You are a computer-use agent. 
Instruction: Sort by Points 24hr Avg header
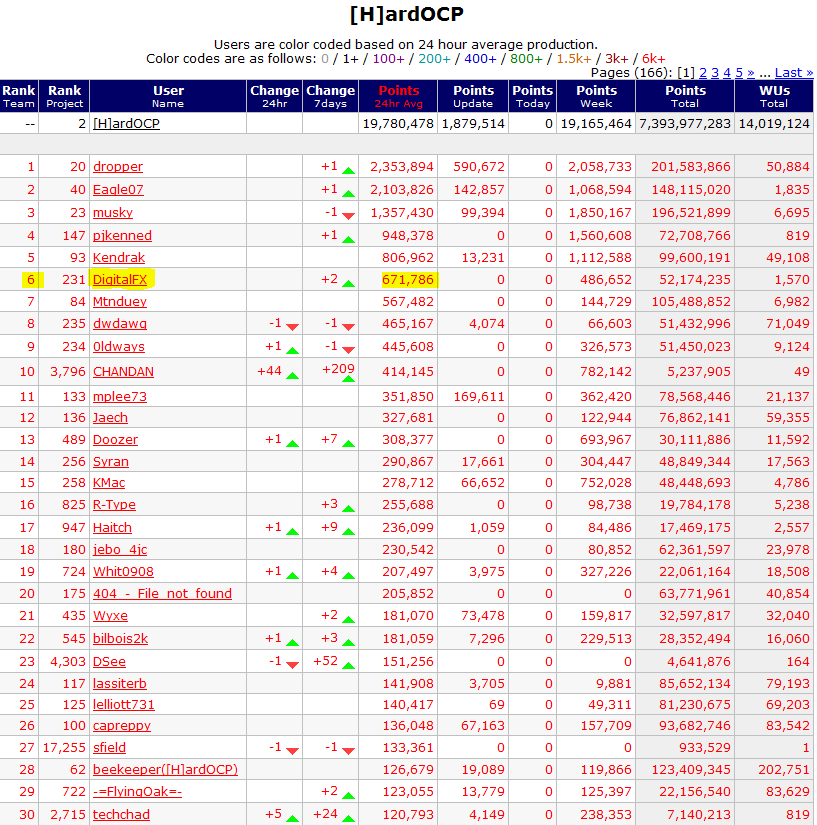coord(399,96)
